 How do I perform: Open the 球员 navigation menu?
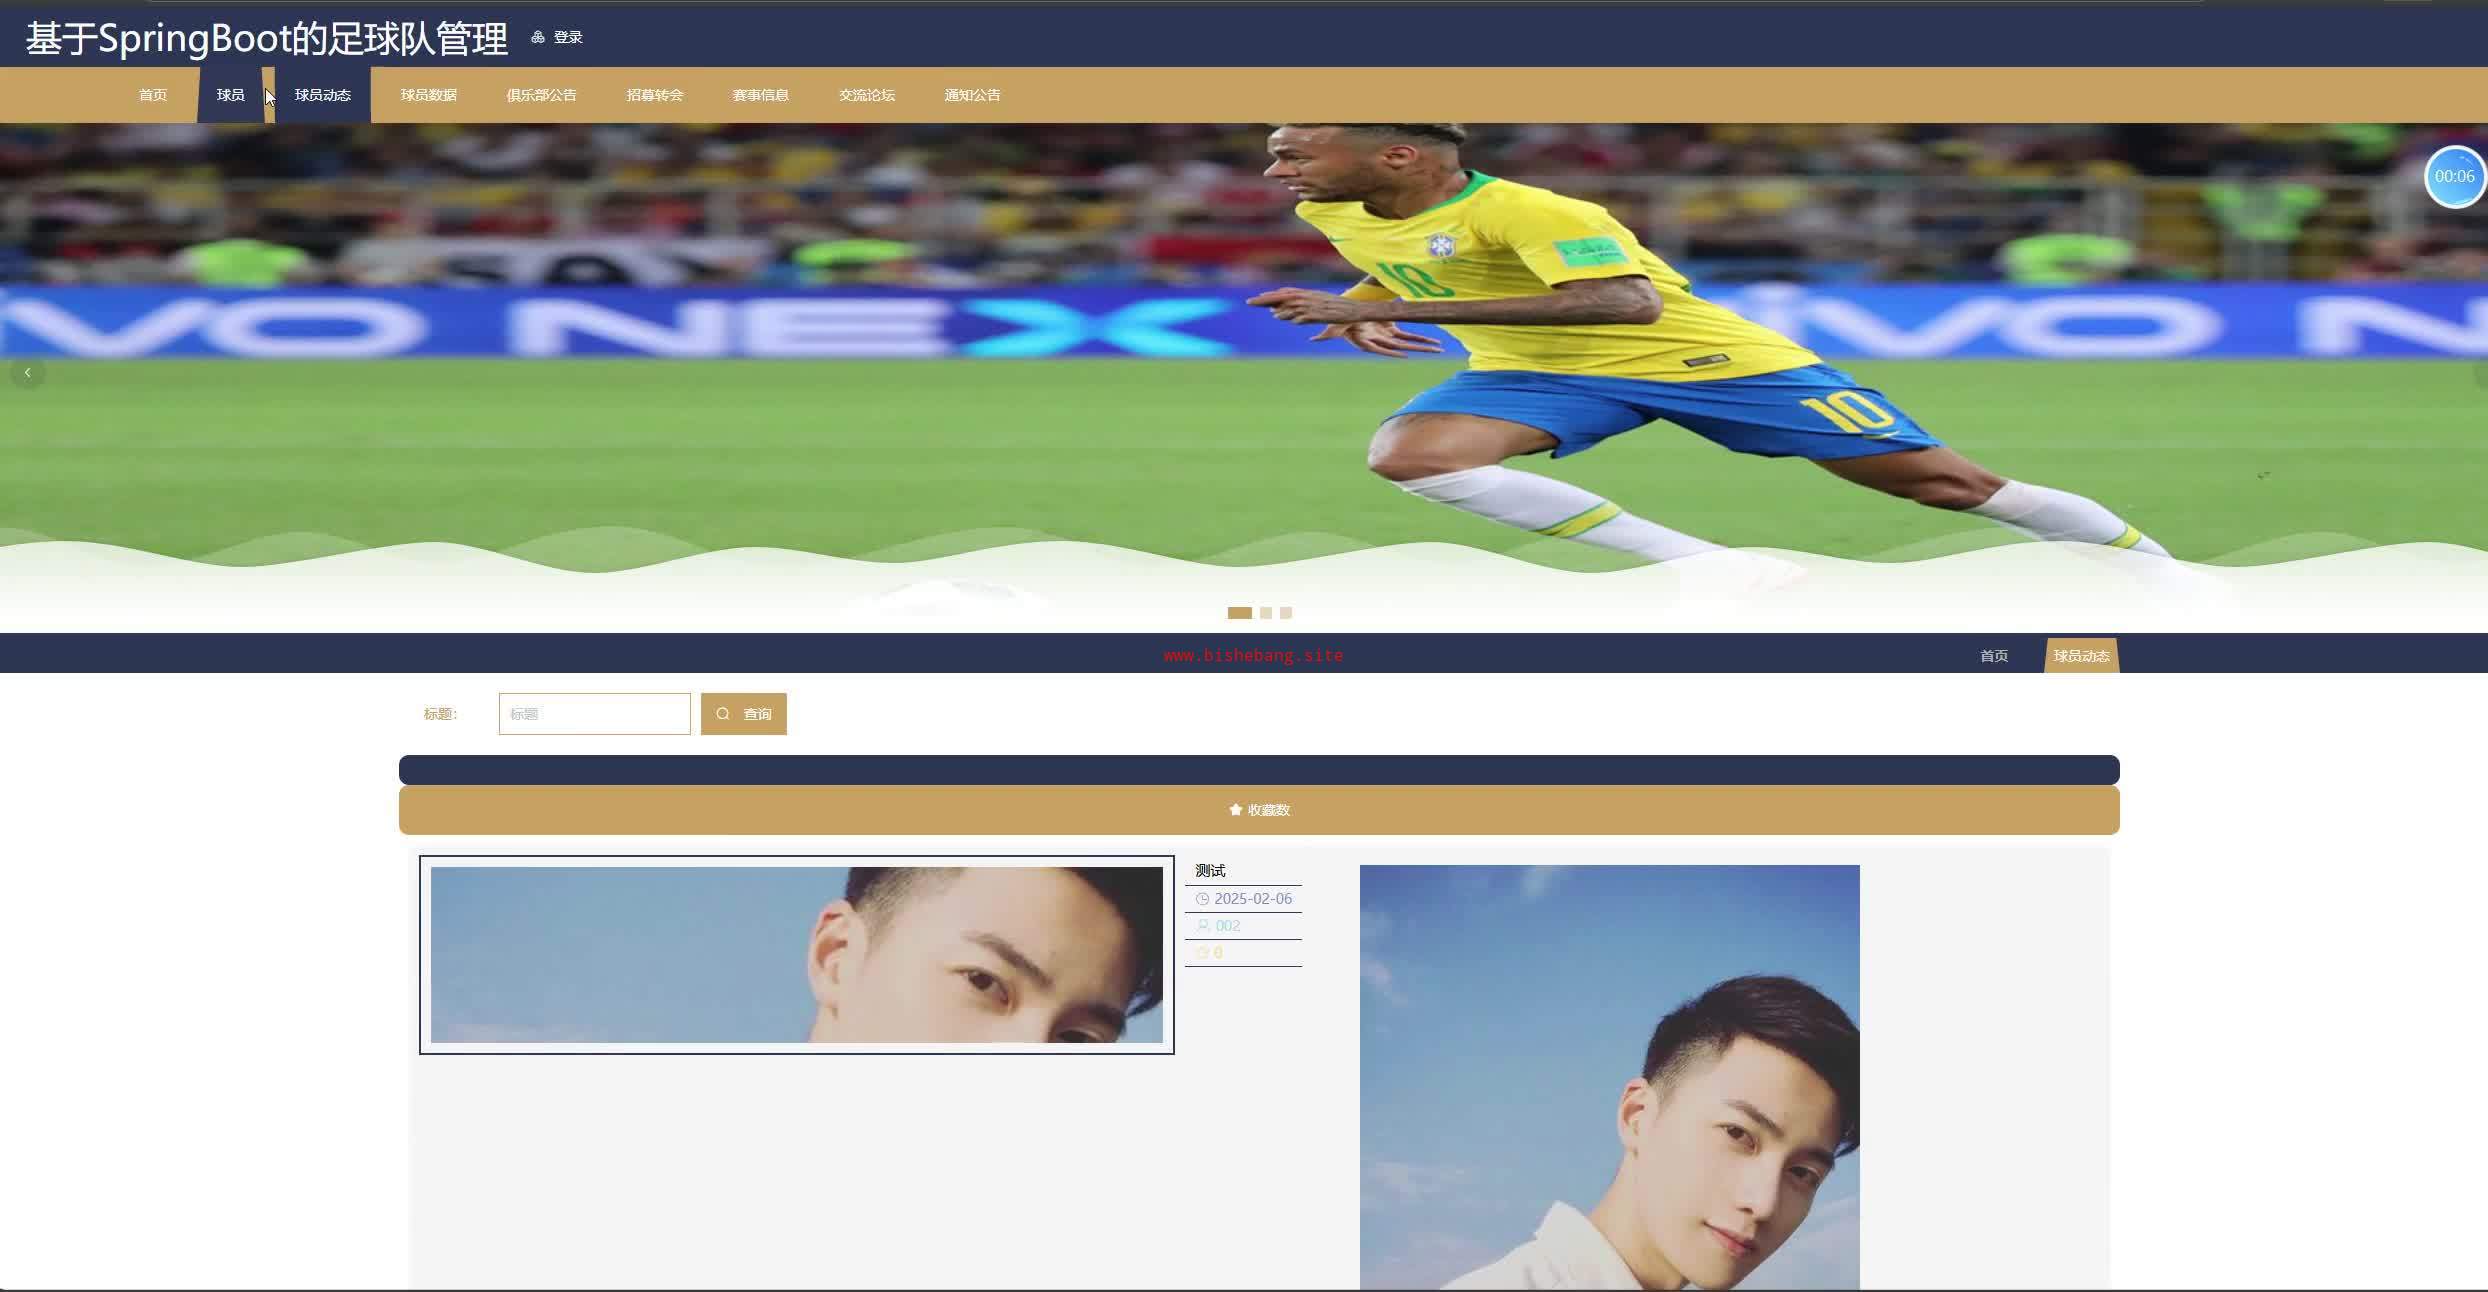tap(230, 95)
